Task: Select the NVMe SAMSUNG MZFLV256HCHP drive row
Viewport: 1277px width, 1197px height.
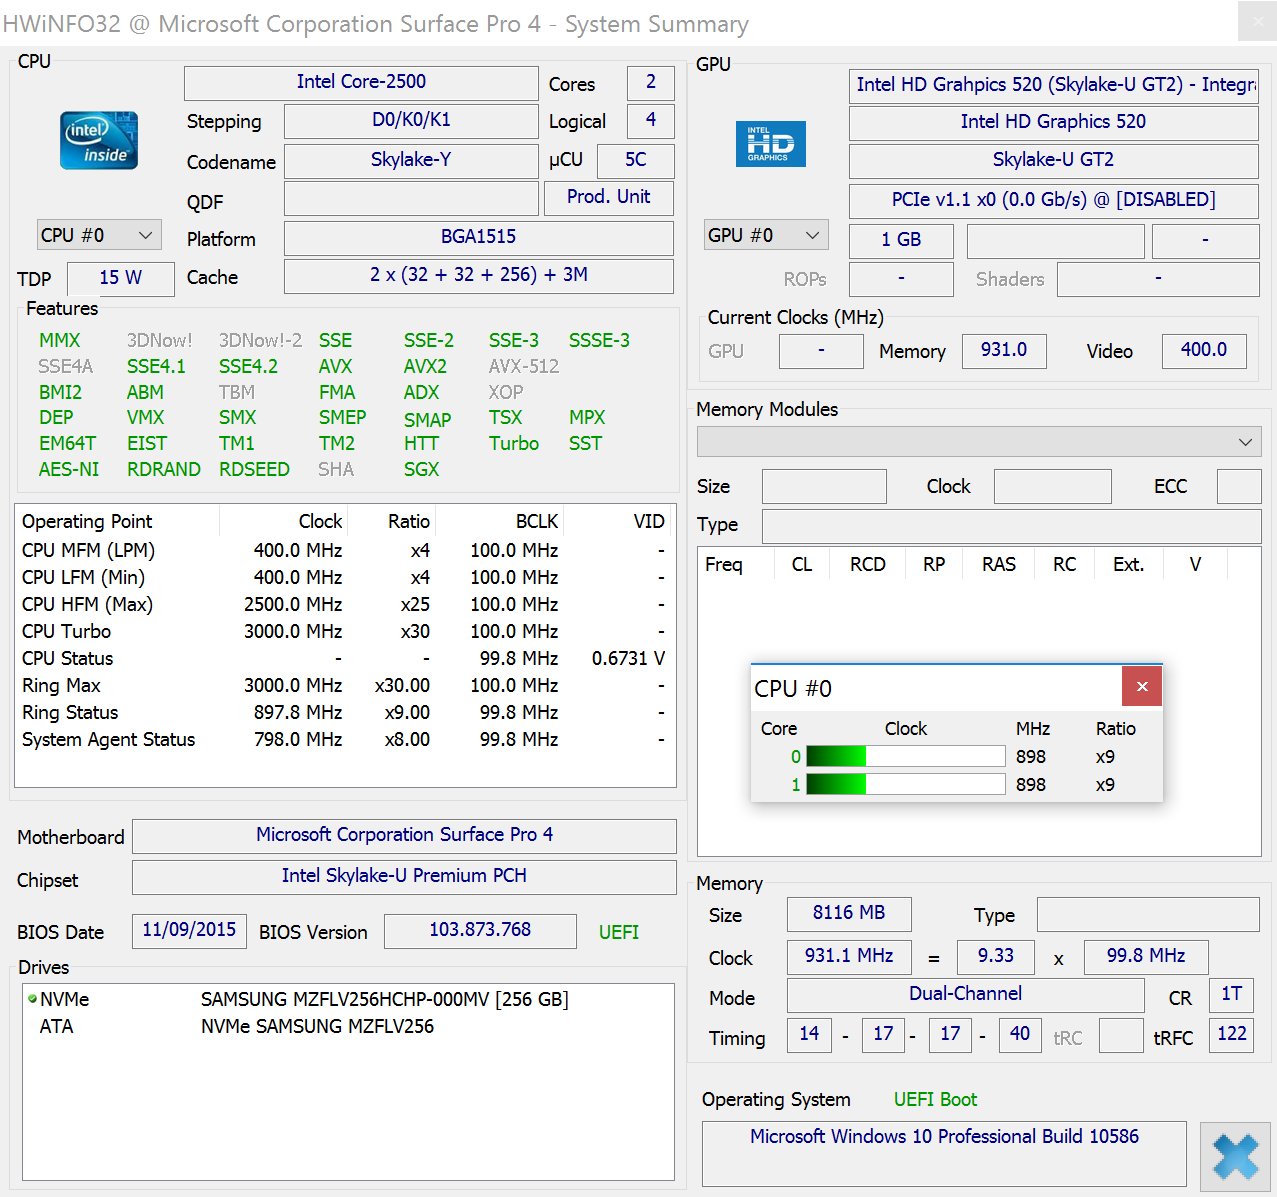Action: tap(348, 999)
